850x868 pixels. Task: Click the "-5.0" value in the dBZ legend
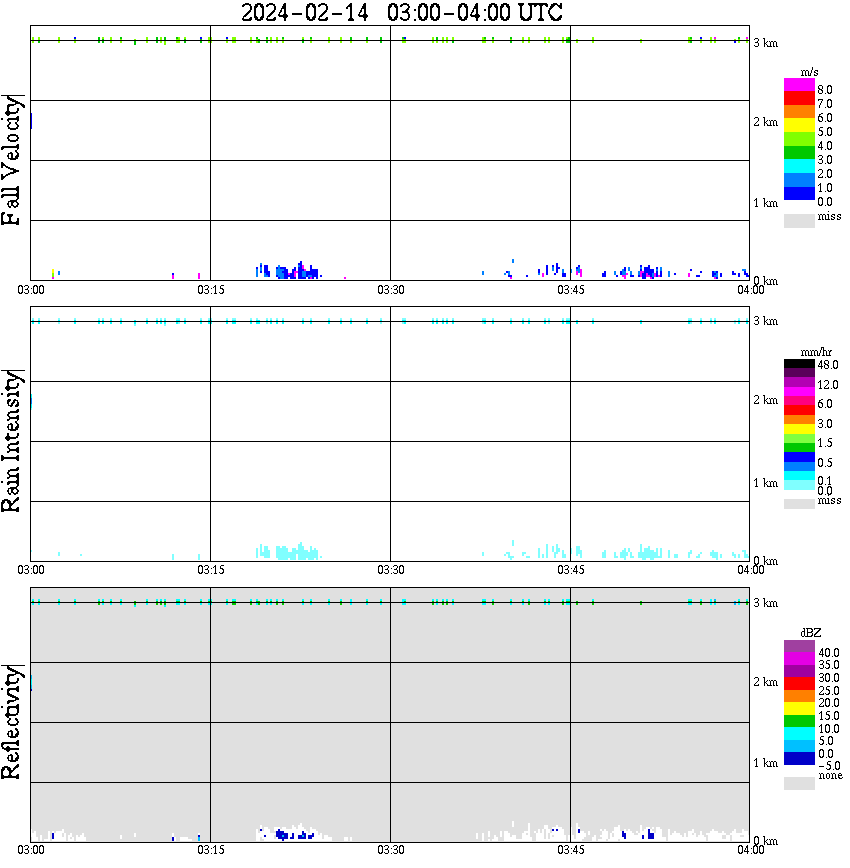[829, 766]
